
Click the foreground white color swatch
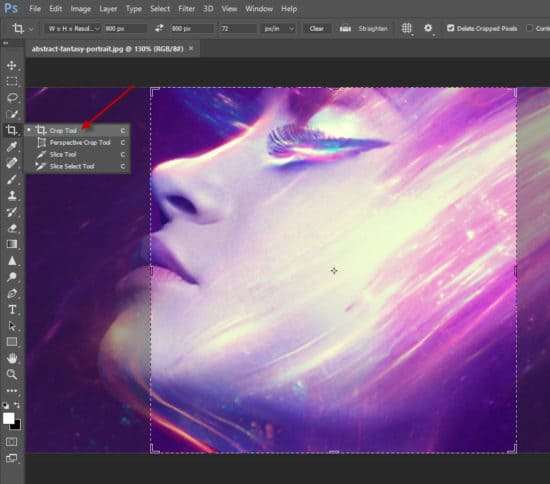[8, 418]
